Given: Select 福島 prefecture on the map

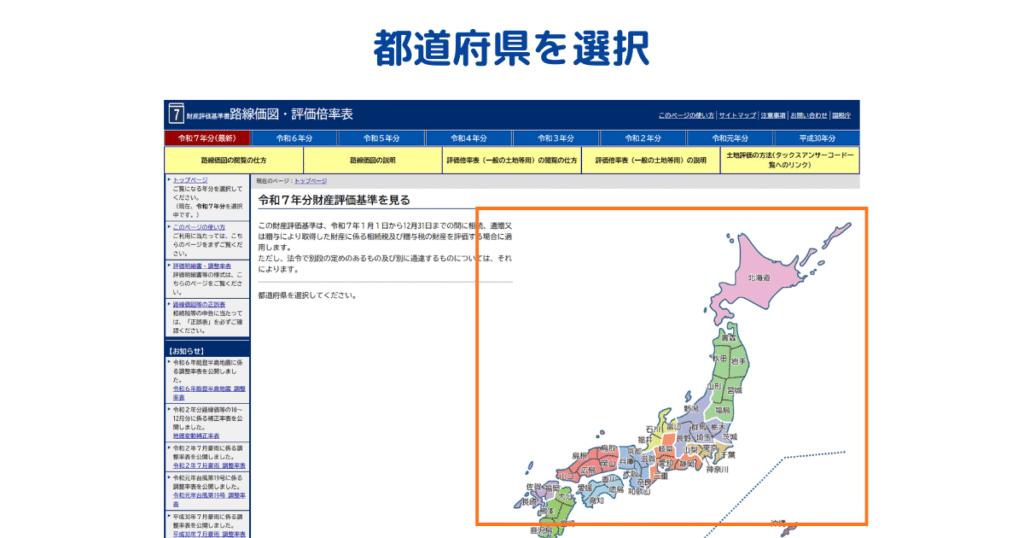Looking at the screenshot, I should (x=721, y=410).
